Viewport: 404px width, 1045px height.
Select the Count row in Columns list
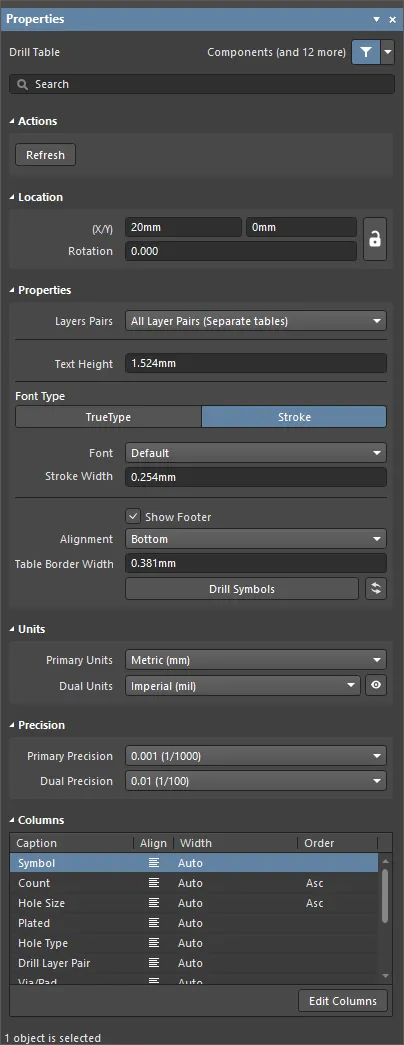coord(194,883)
